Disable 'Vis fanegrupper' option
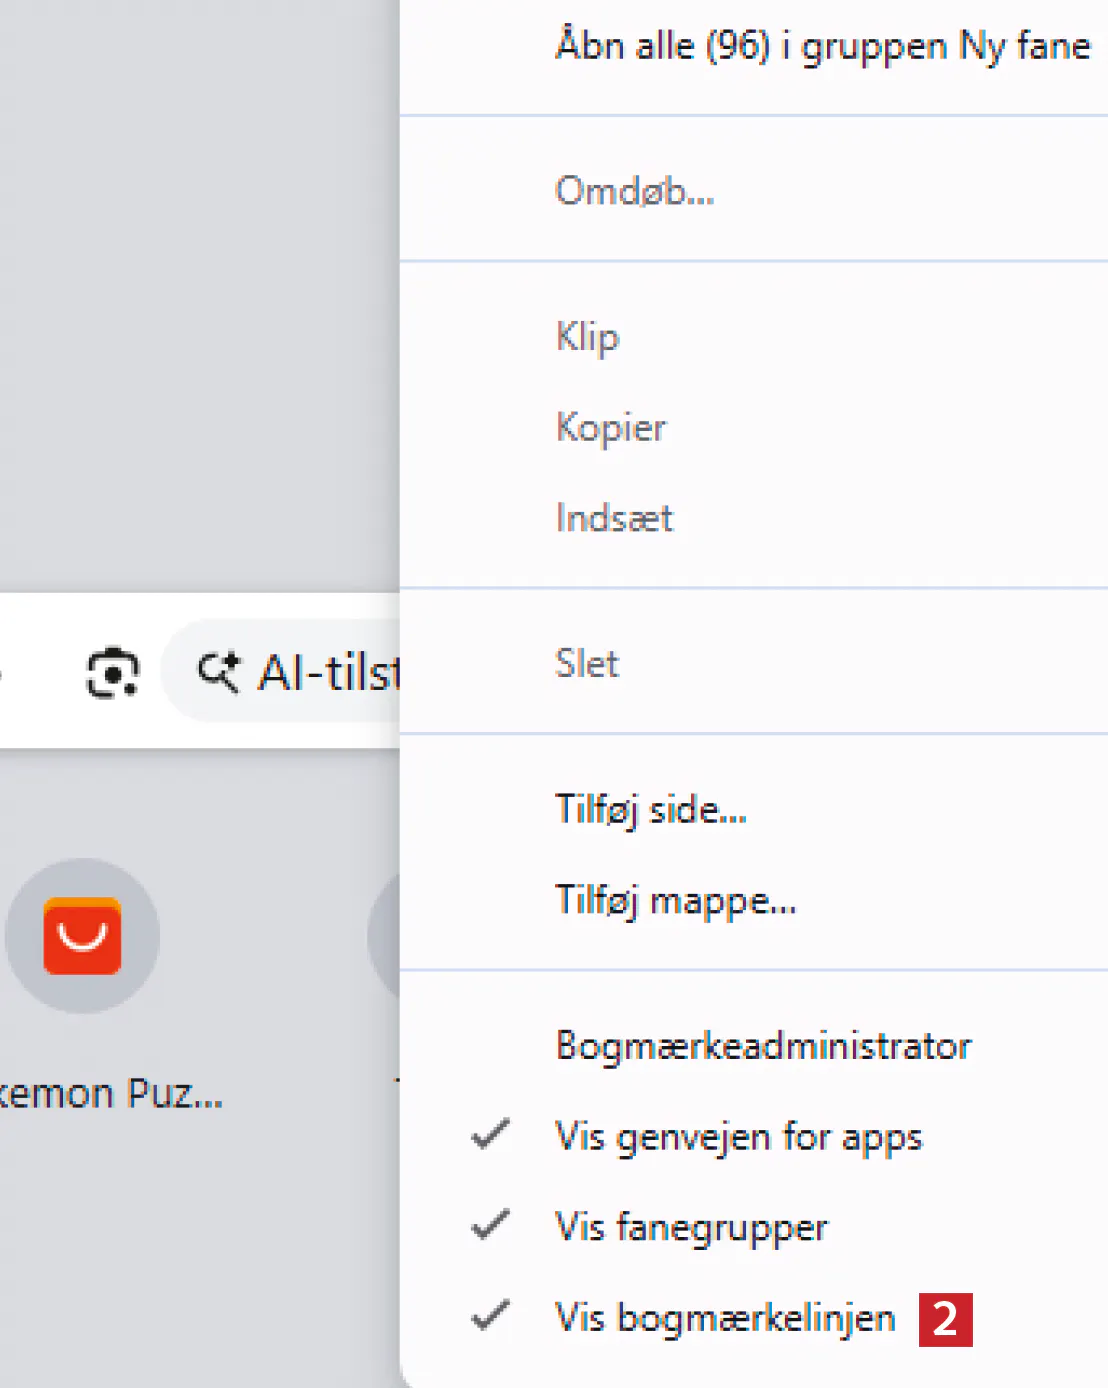1108x1388 pixels. (691, 1227)
